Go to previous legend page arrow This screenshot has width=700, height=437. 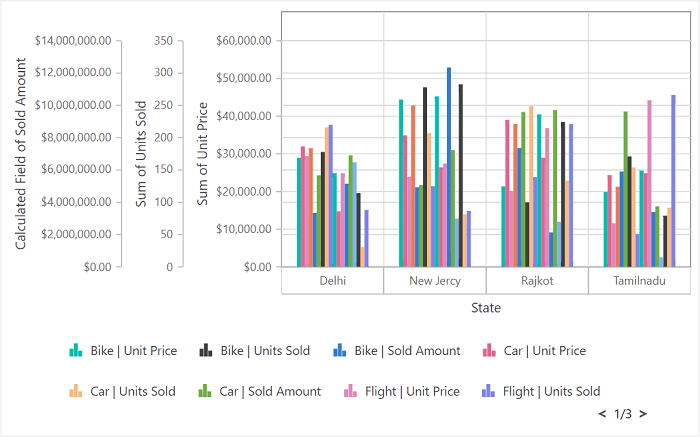[x=602, y=413]
